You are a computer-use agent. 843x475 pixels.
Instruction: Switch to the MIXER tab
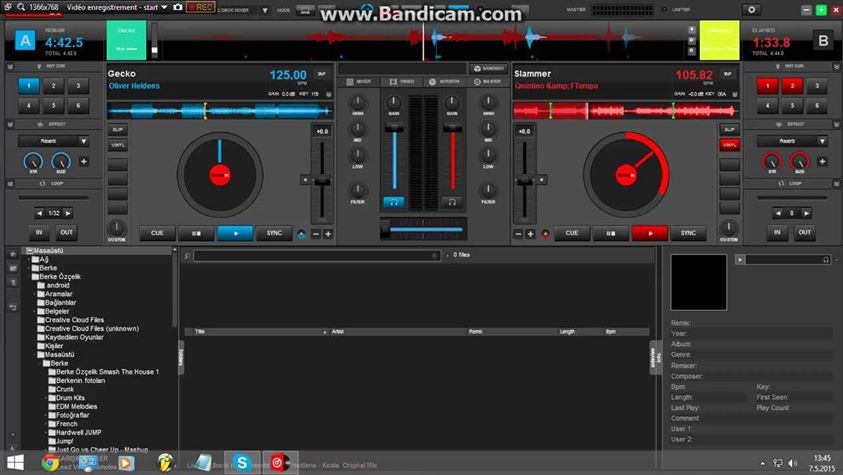[359, 82]
